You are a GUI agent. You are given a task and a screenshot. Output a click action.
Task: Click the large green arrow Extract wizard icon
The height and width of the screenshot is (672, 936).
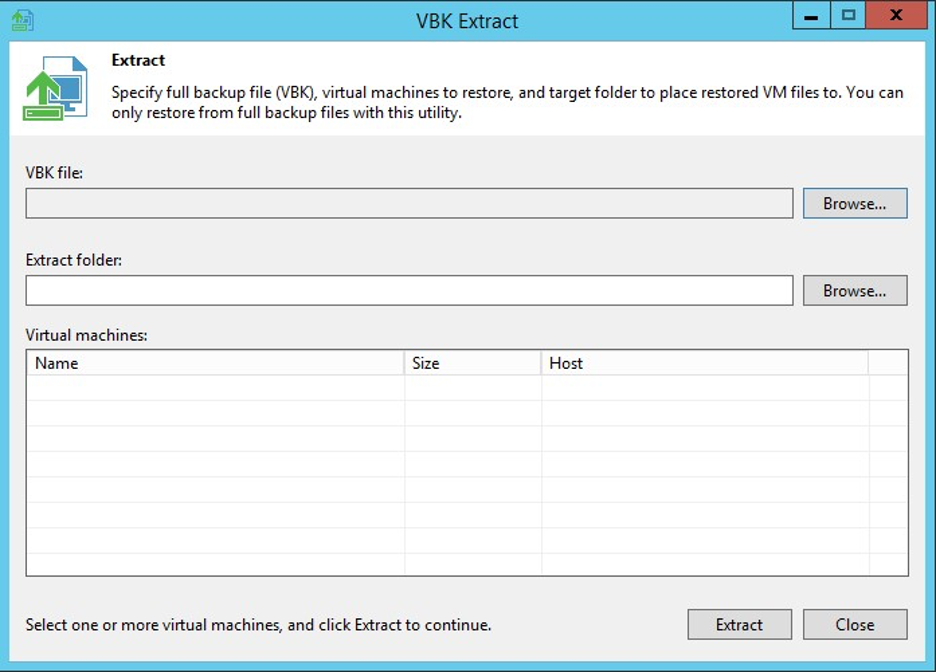[55, 88]
